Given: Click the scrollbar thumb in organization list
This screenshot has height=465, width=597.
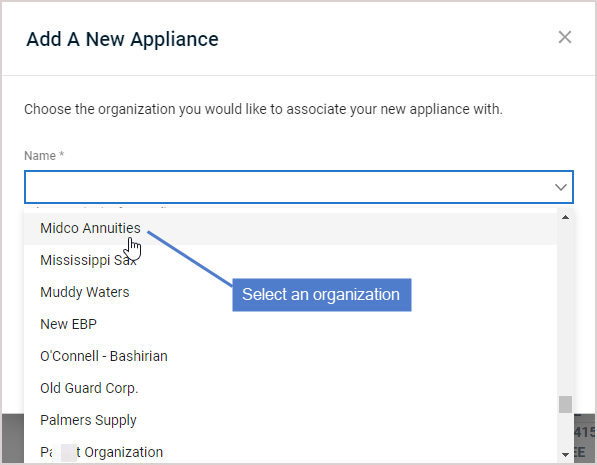Looking at the screenshot, I should click(565, 404).
